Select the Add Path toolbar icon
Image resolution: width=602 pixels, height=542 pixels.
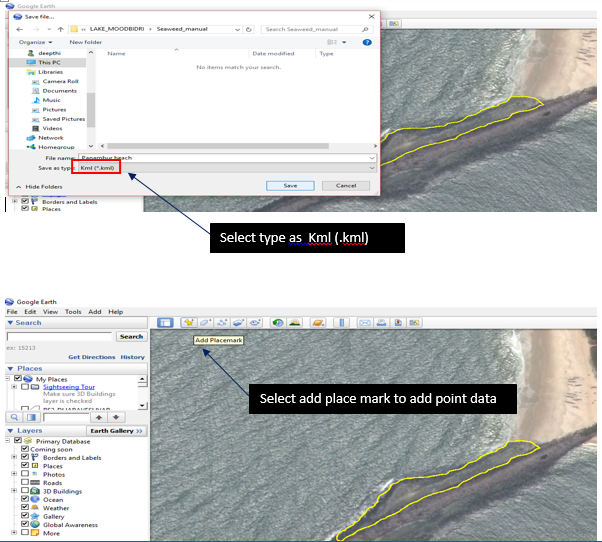pos(222,323)
